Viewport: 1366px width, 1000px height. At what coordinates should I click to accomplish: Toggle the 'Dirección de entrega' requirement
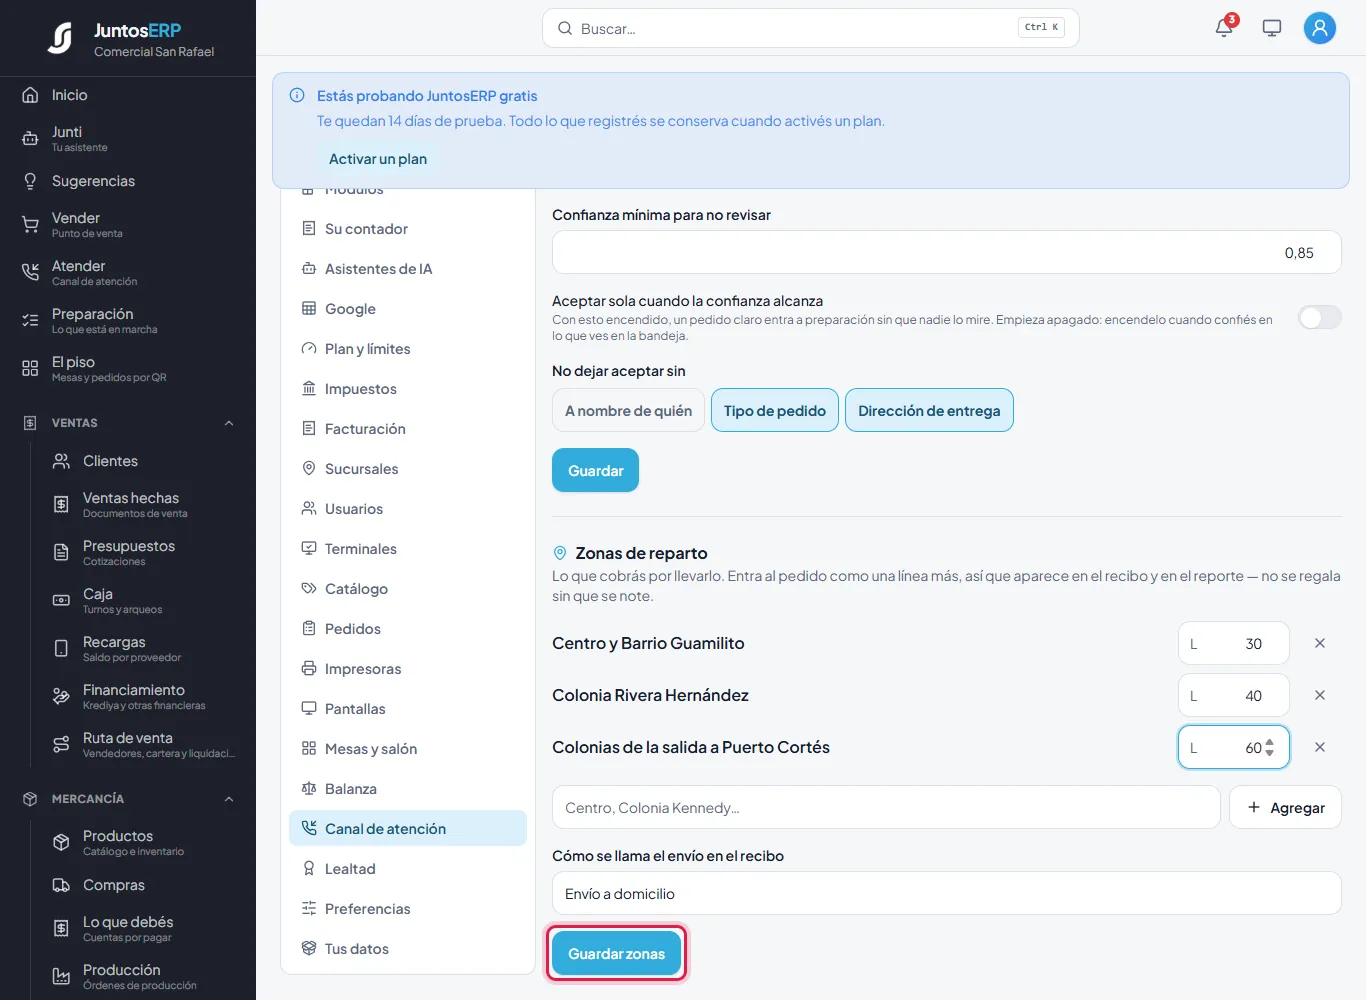(x=929, y=411)
